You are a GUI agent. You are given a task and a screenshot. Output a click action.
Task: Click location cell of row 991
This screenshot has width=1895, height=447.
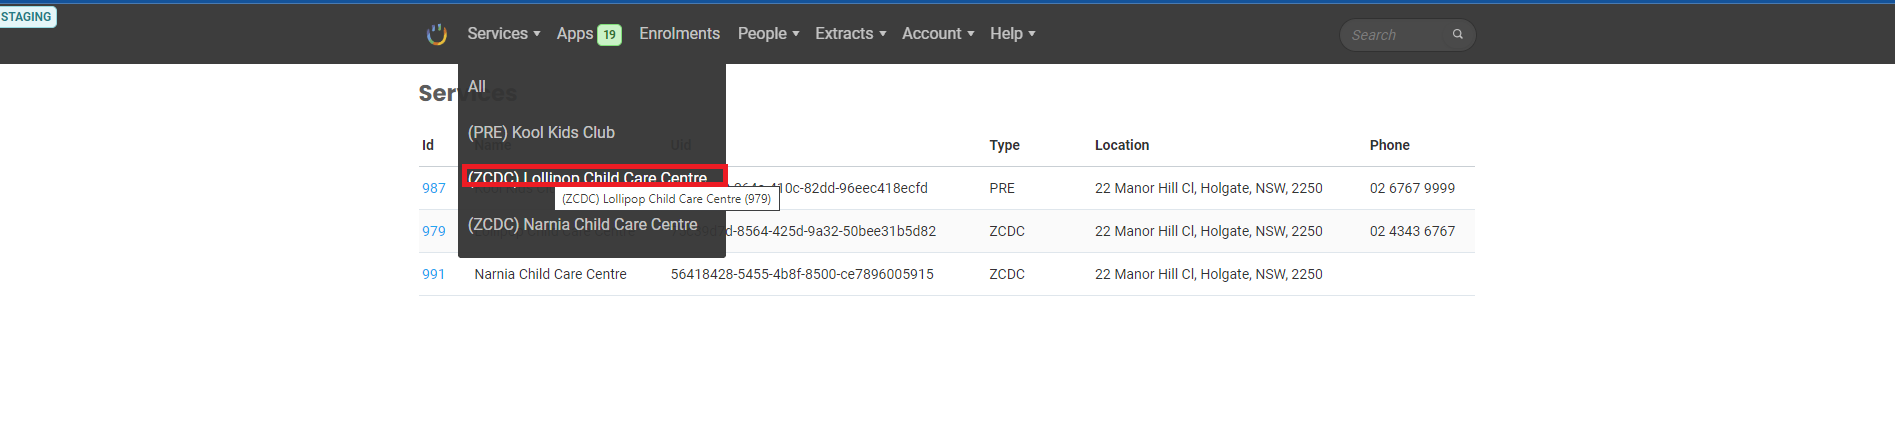tap(1208, 274)
